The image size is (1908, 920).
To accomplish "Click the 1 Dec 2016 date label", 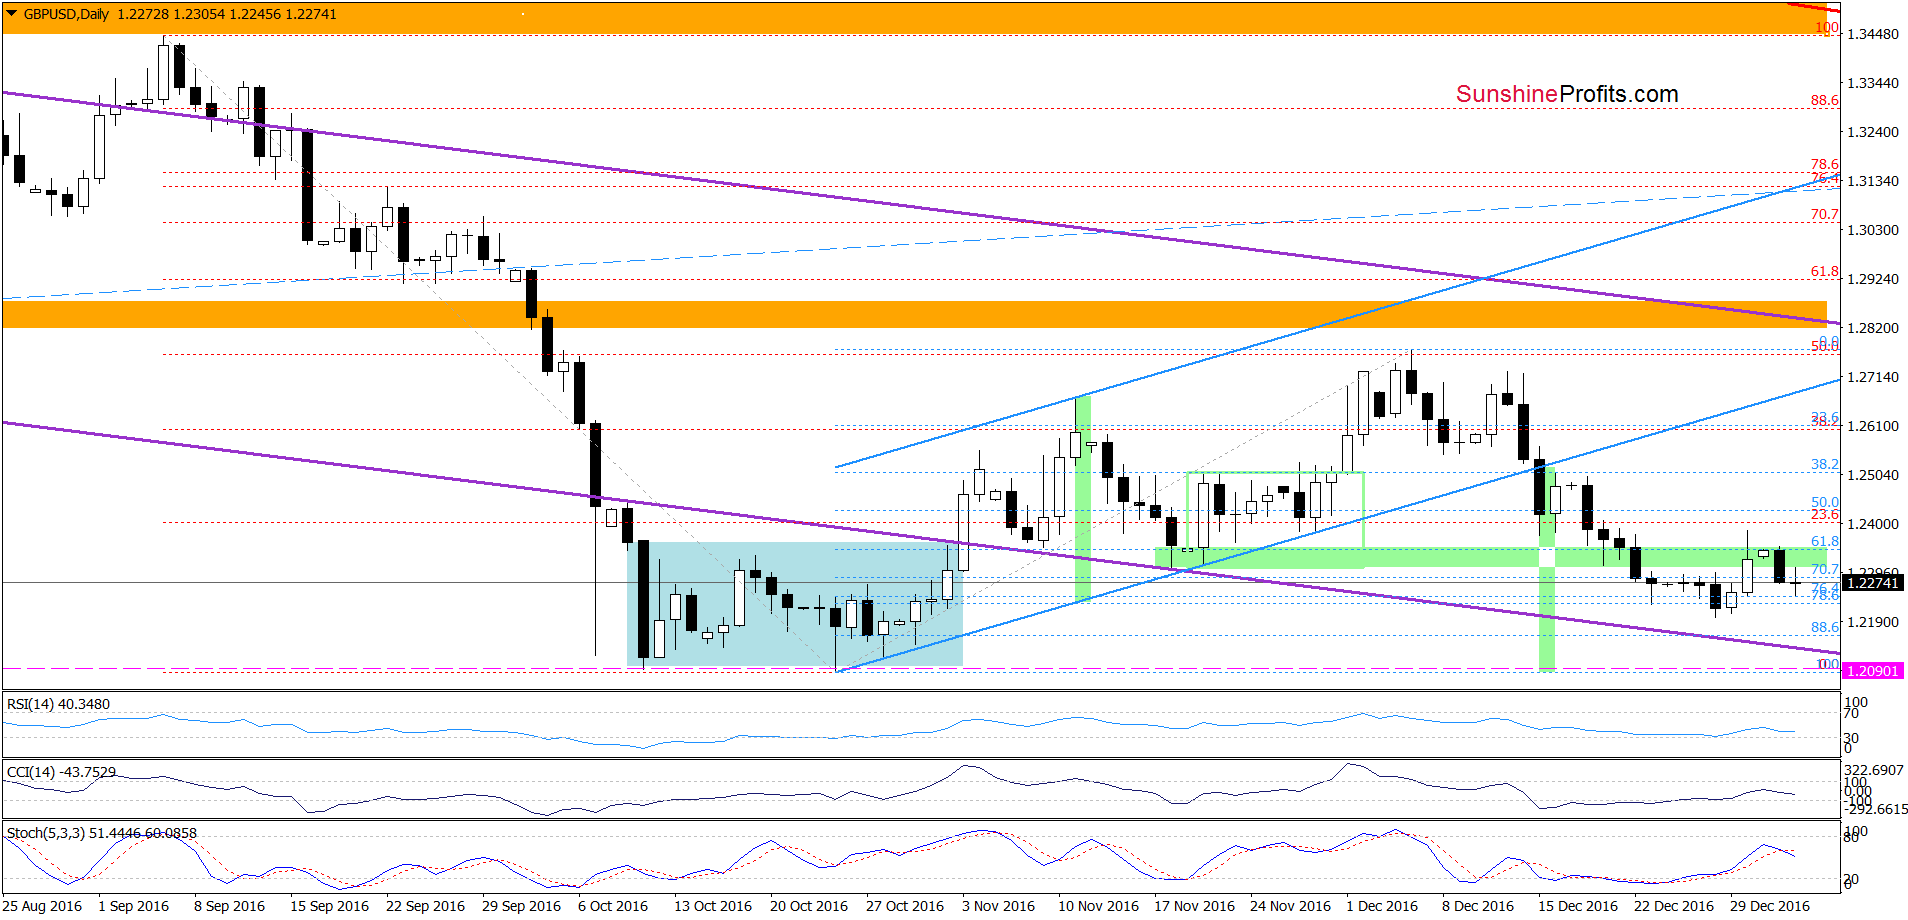I will [1382, 906].
